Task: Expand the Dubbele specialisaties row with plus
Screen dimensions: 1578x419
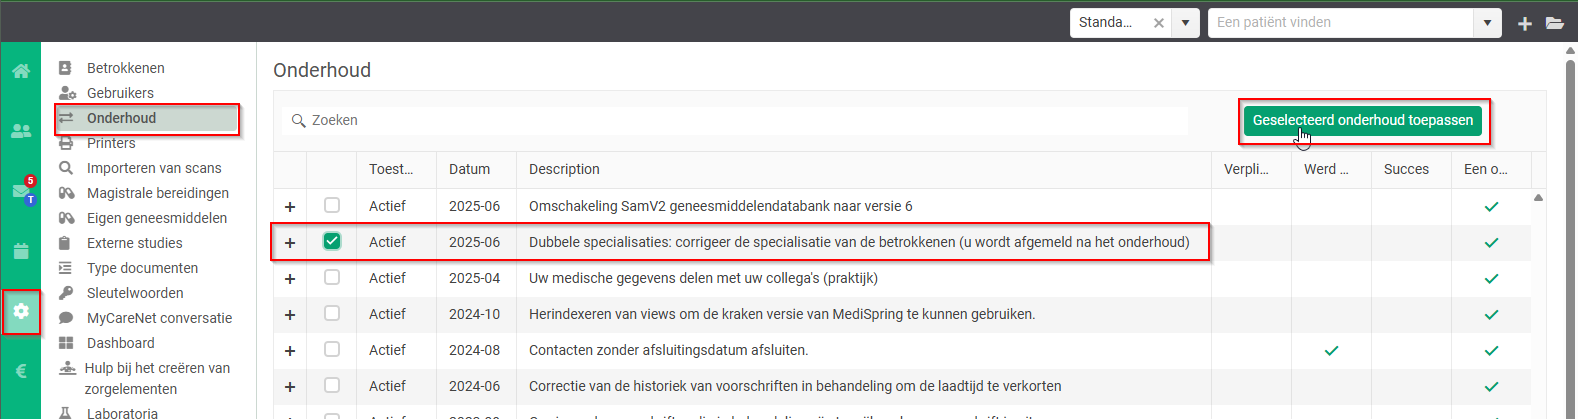Action: [x=290, y=243]
